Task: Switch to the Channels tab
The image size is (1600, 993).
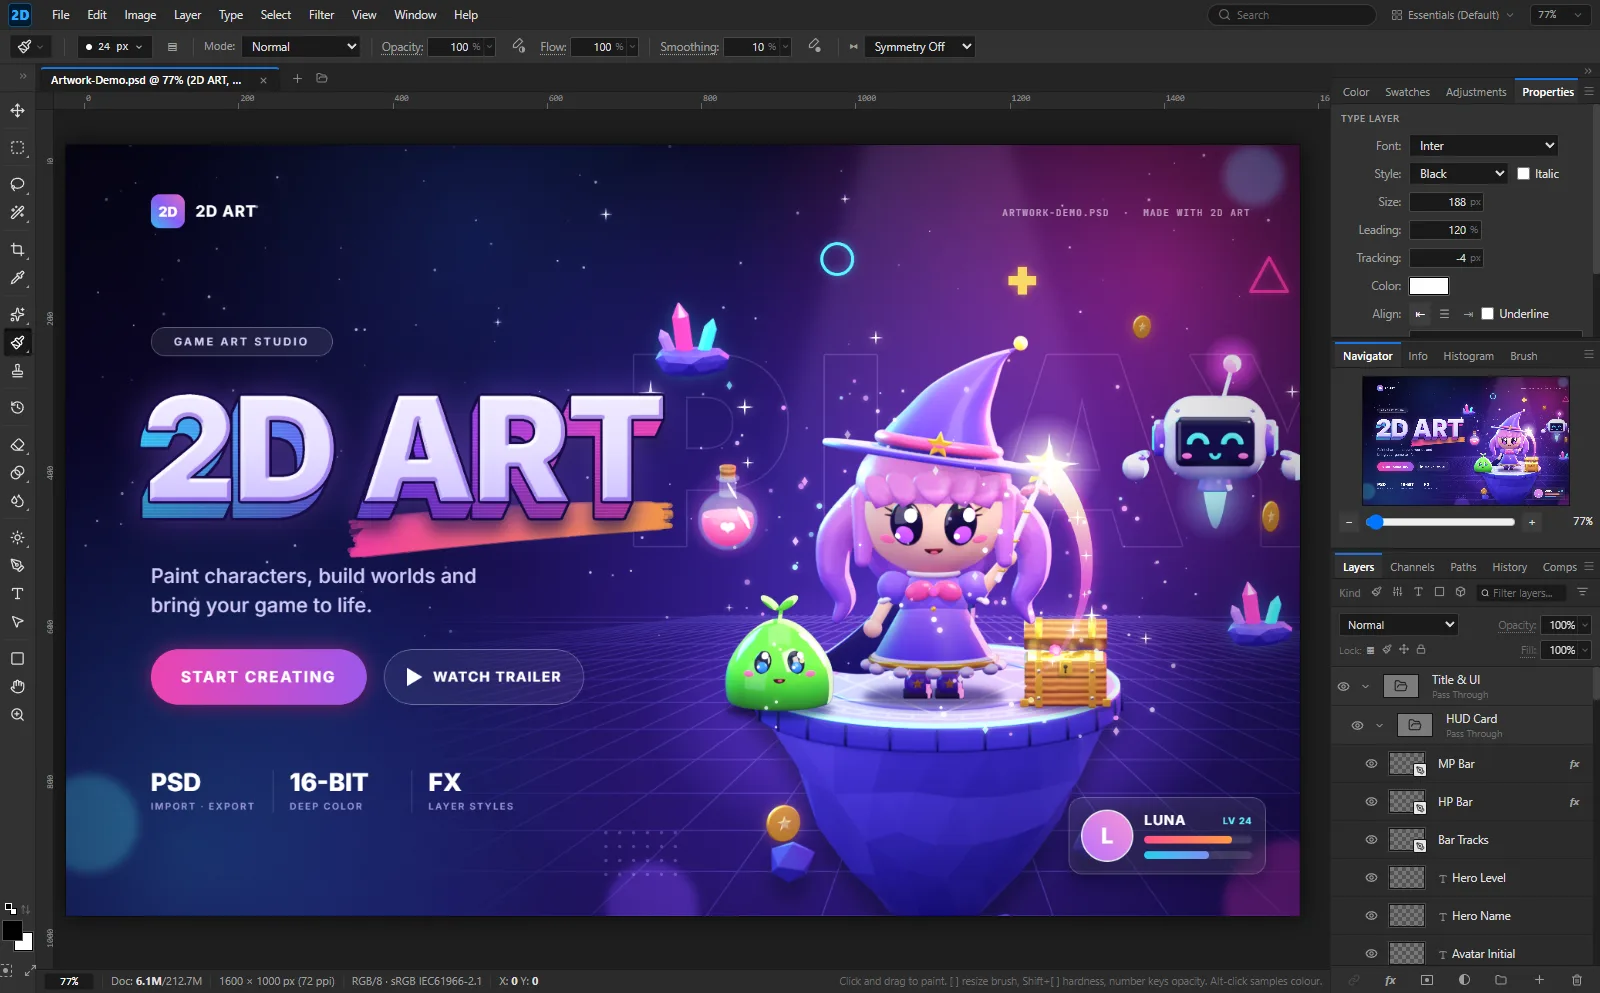Action: [x=1412, y=567]
